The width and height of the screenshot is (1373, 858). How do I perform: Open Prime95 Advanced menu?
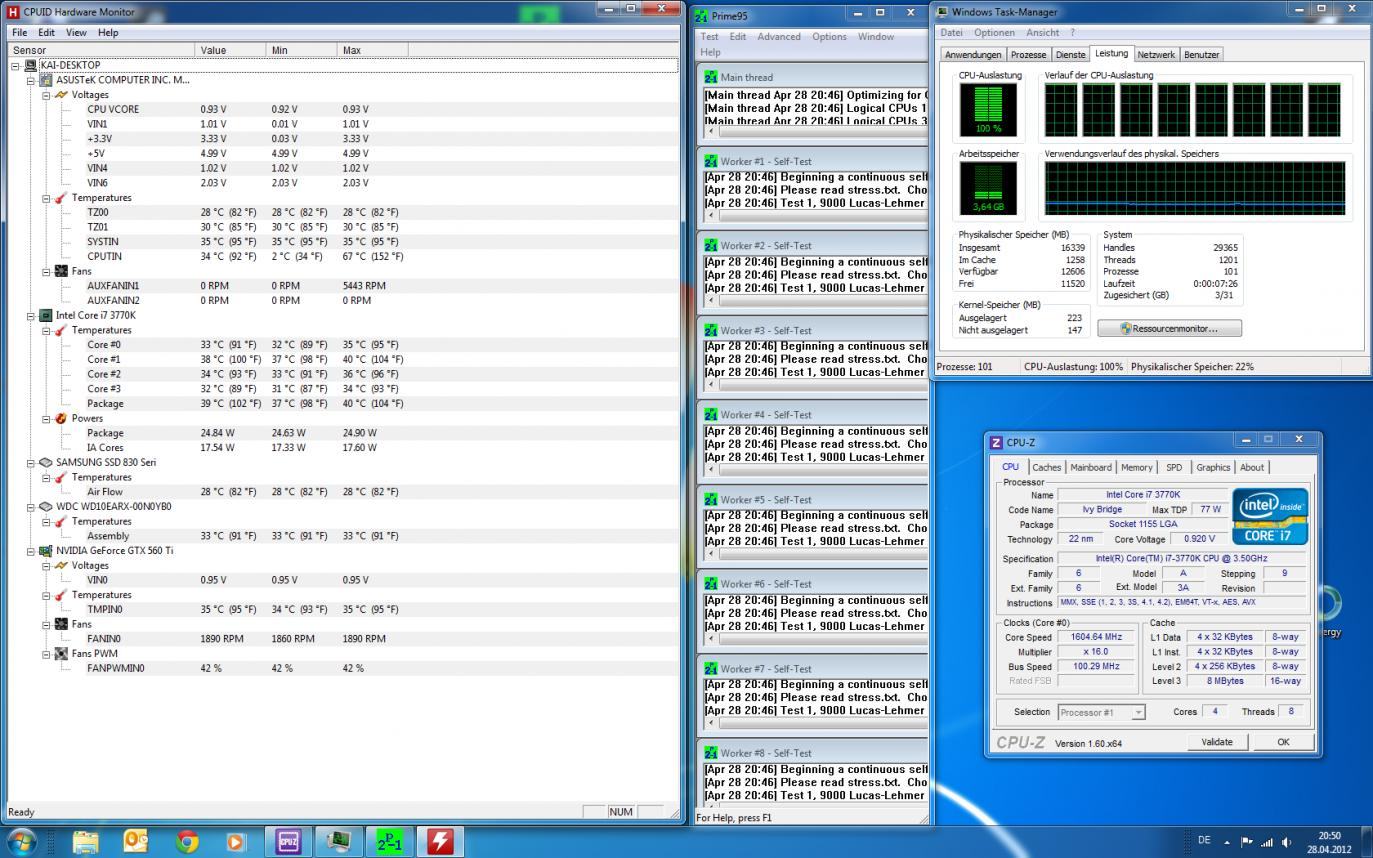778,36
